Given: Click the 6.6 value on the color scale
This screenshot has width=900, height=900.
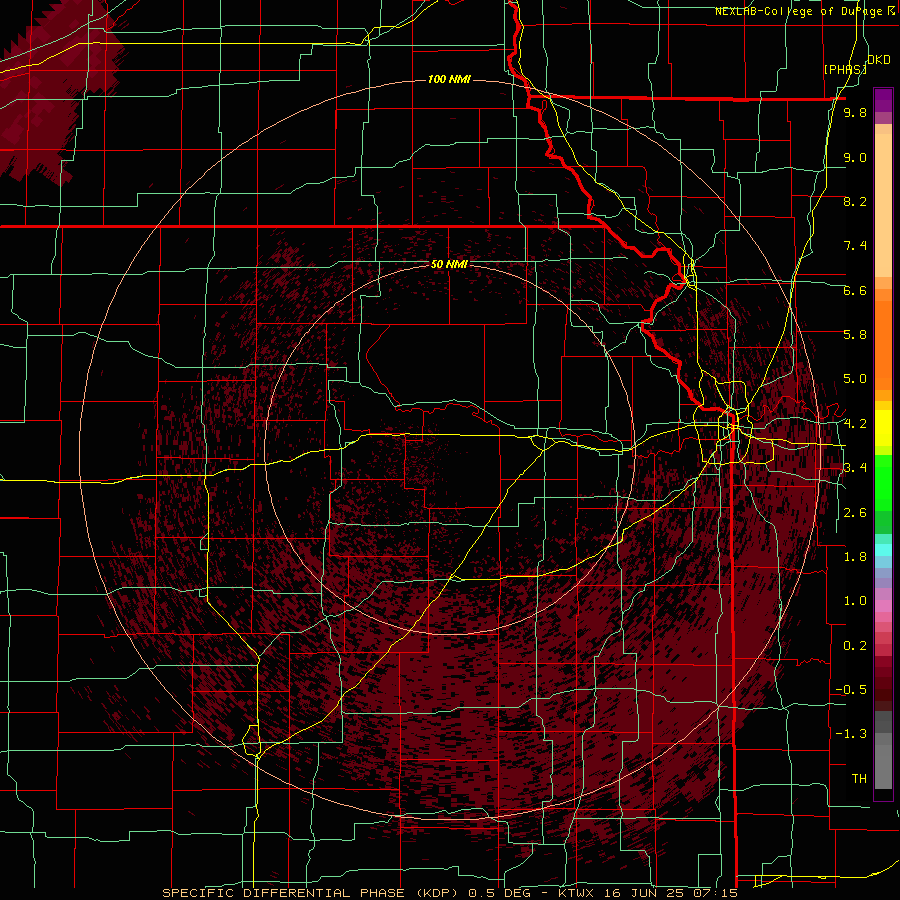Looking at the screenshot, I should click(x=855, y=290).
